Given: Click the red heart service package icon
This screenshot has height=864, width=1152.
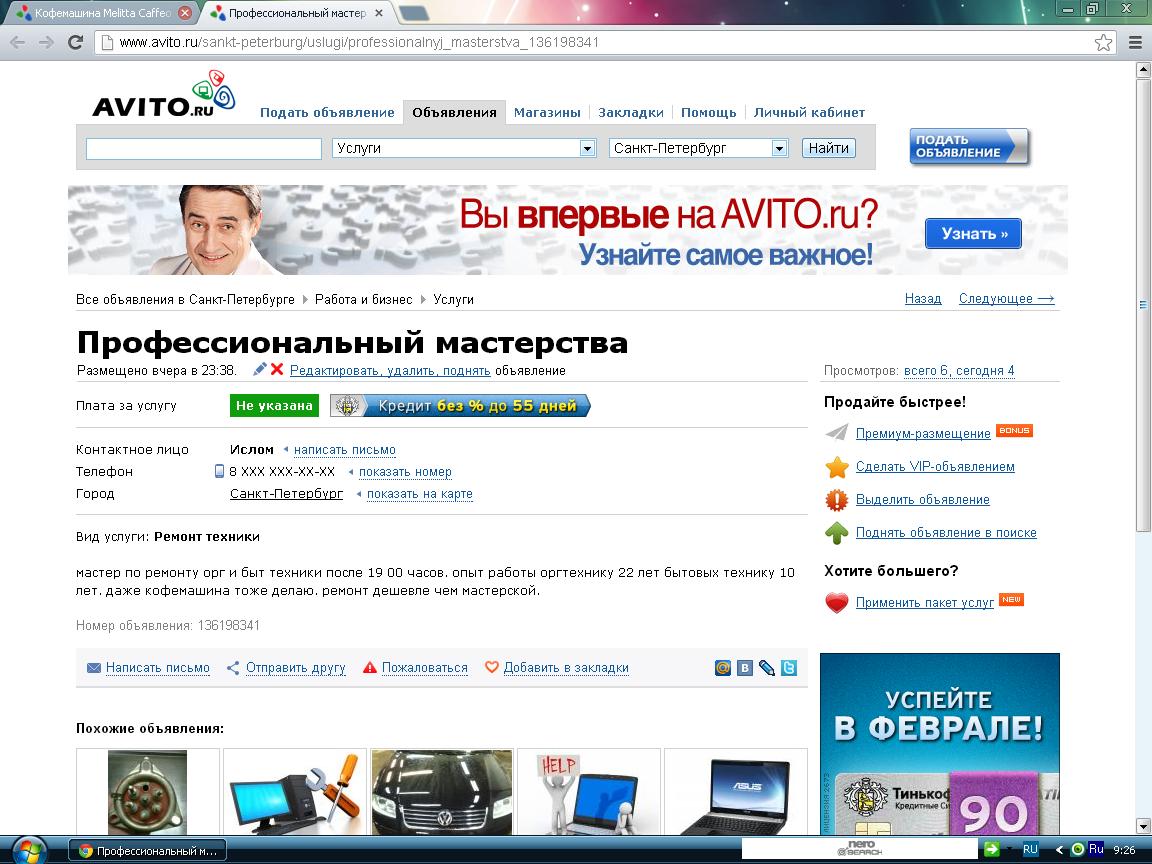Looking at the screenshot, I should (837, 603).
